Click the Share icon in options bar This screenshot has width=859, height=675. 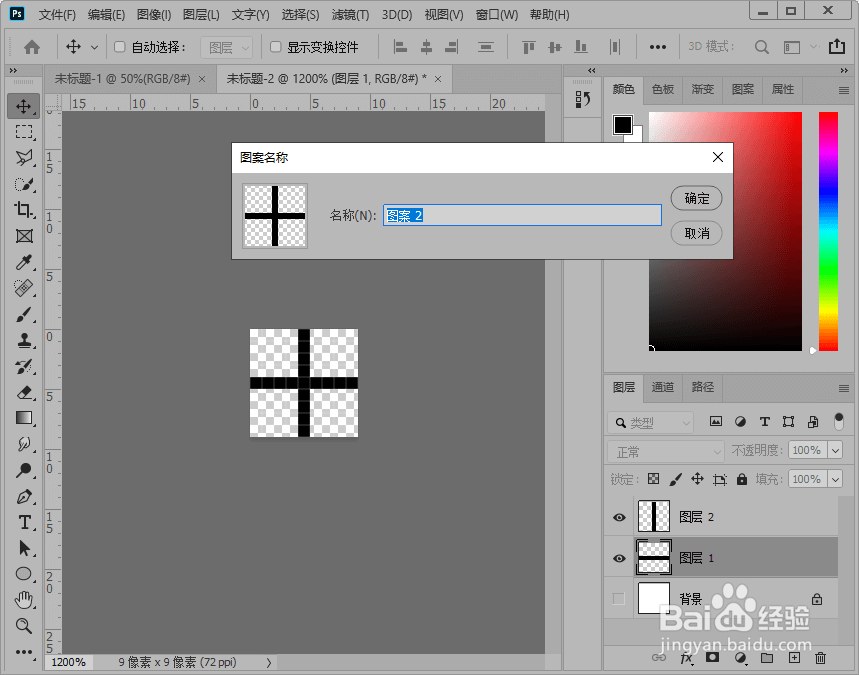pos(837,47)
